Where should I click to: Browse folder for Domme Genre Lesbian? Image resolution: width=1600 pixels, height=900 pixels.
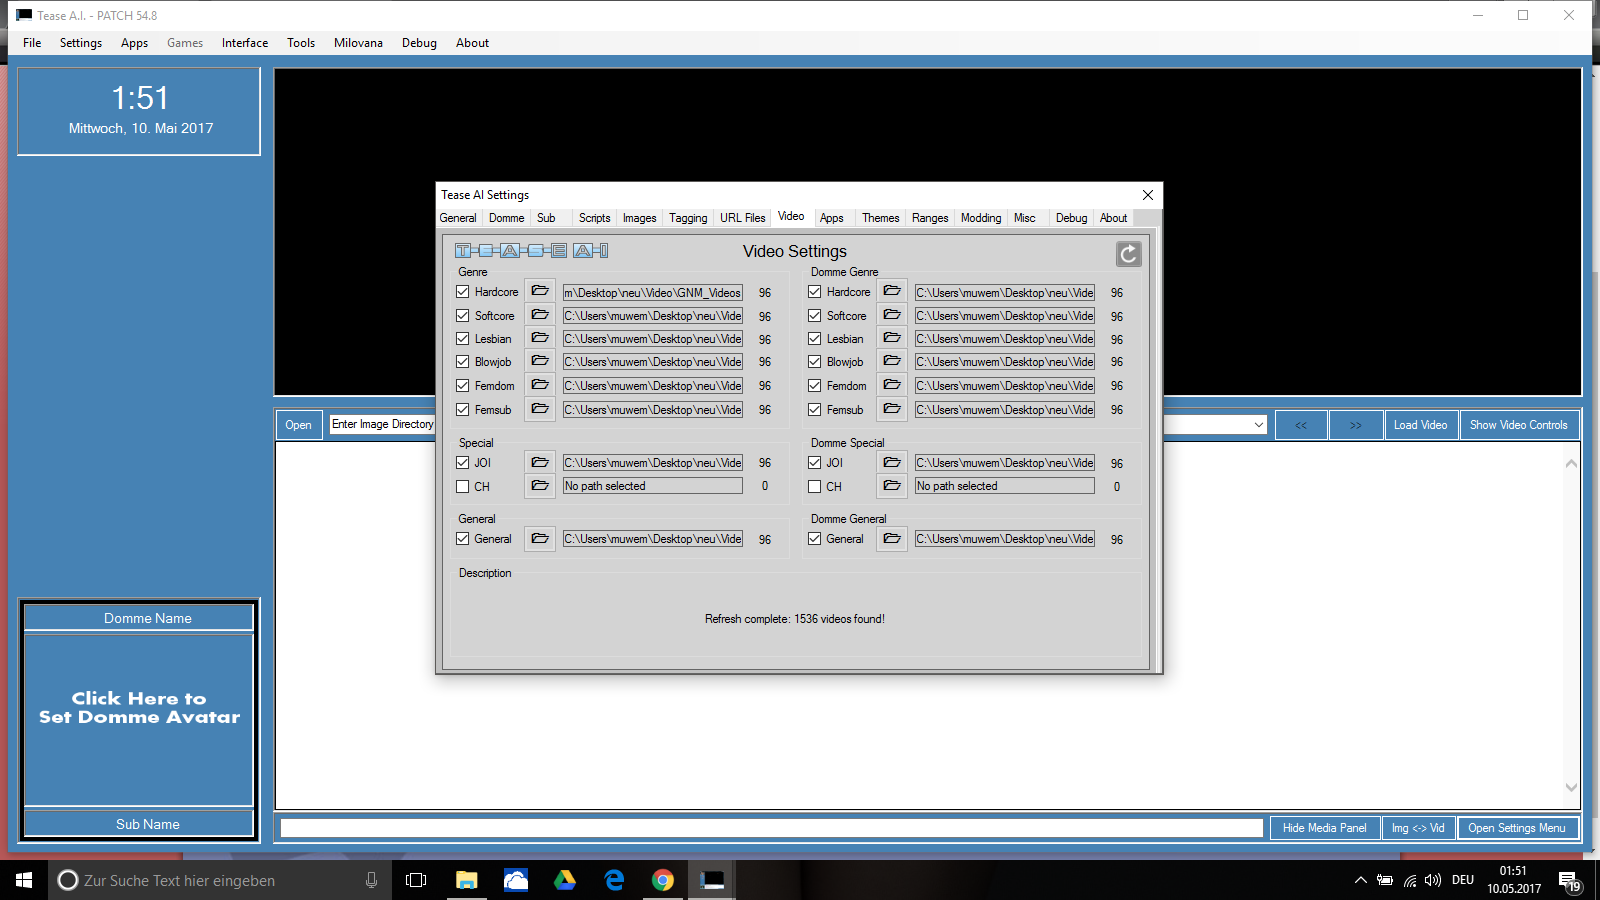point(892,339)
